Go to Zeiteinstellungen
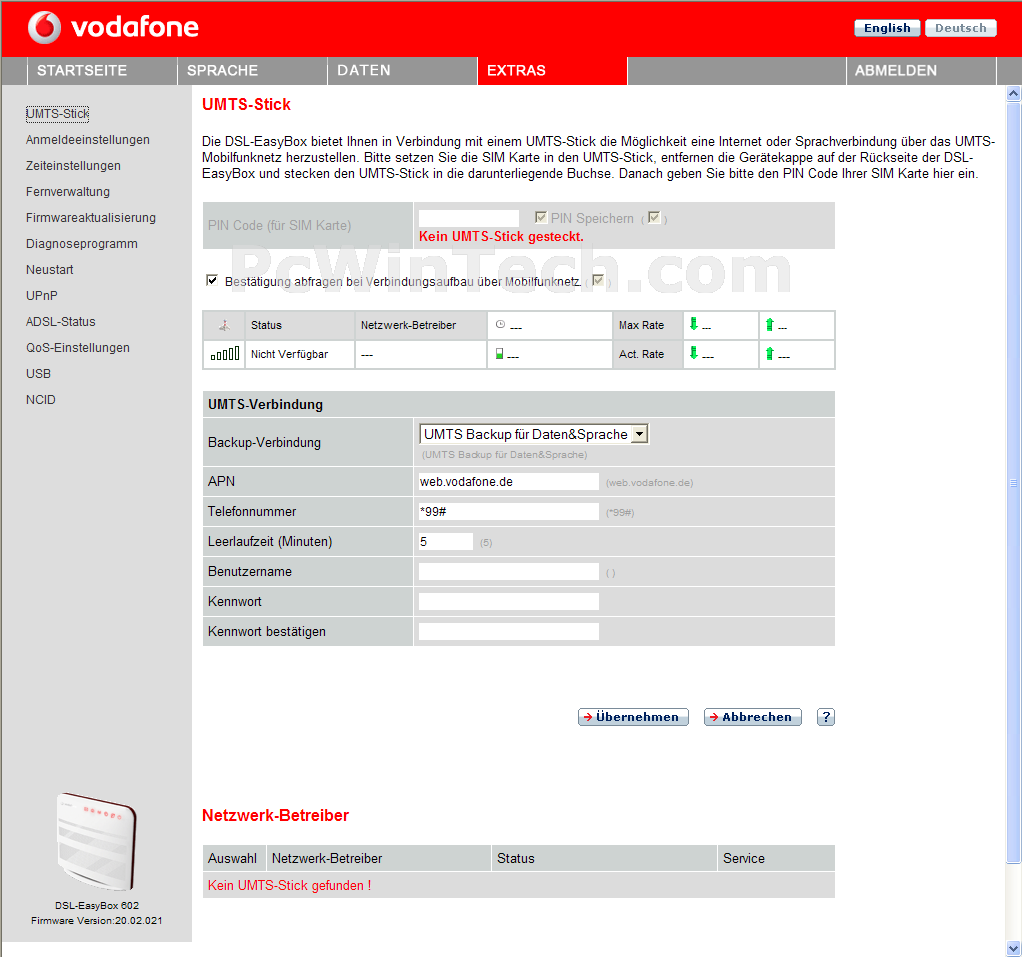Image resolution: width=1022 pixels, height=957 pixels. click(73, 166)
